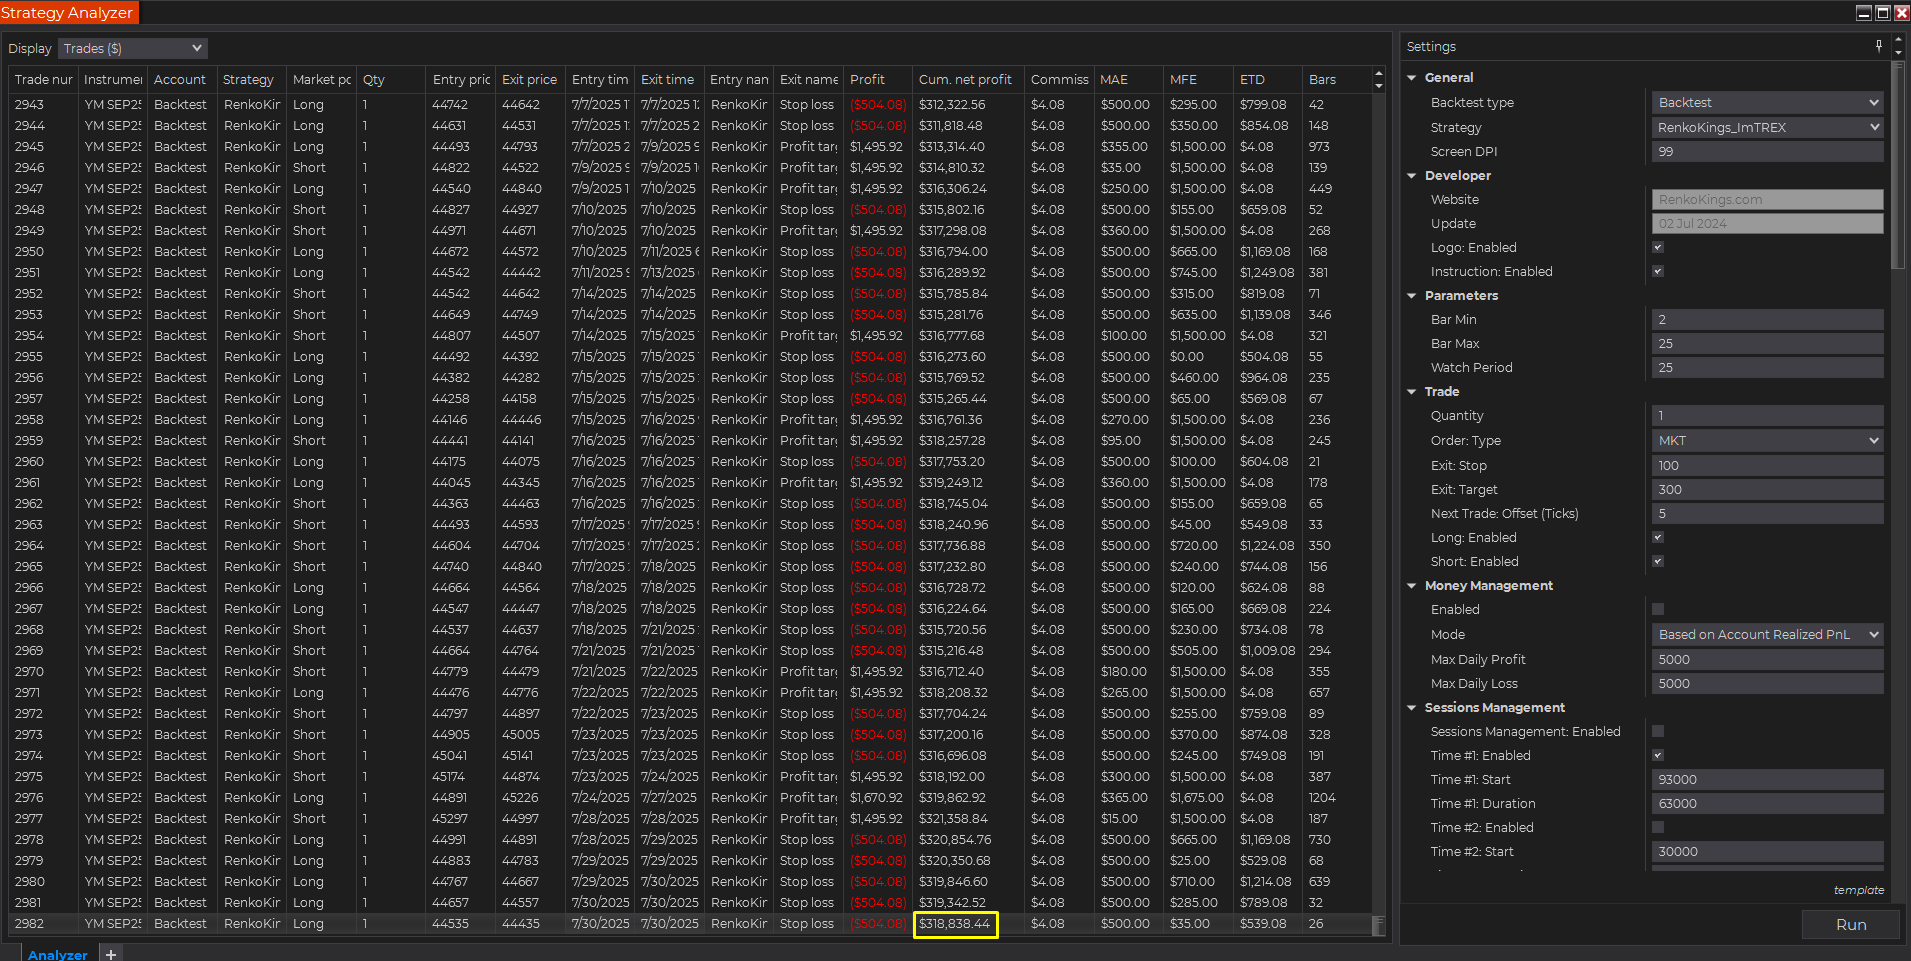The width and height of the screenshot is (1911, 961).
Task: Enable Money Management checkbox
Action: [x=1658, y=608]
